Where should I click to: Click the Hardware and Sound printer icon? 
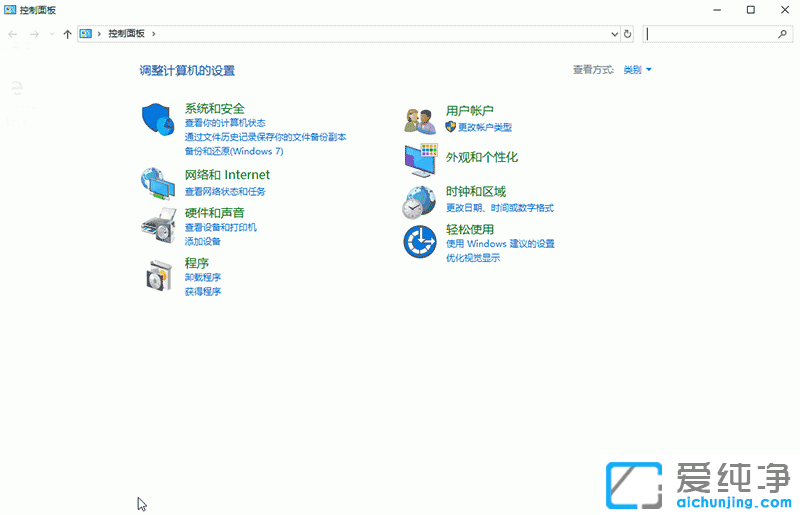(x=158, y=226)
